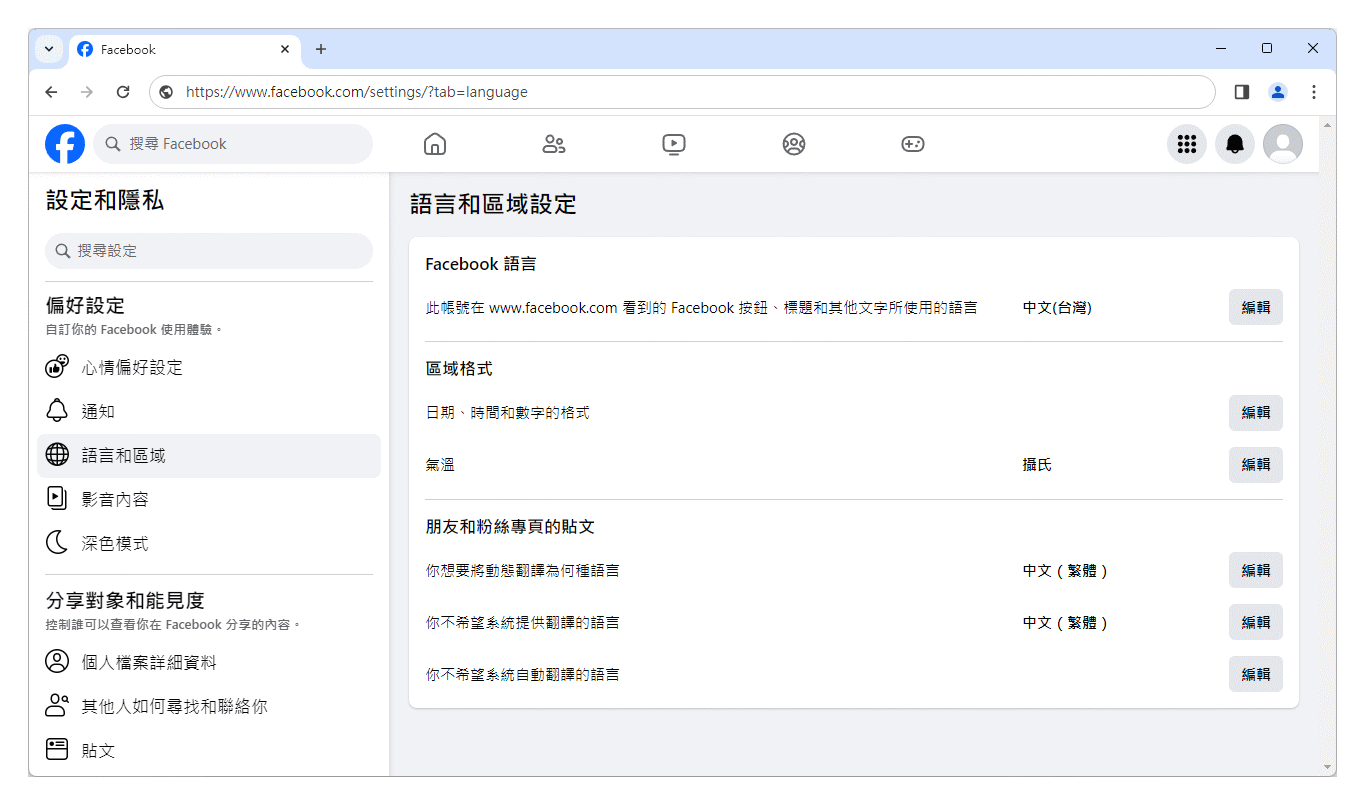This screenshot has width=1366, height=806.
Task: Open the Chrome three-dot menu
Action: (1314, 92)
